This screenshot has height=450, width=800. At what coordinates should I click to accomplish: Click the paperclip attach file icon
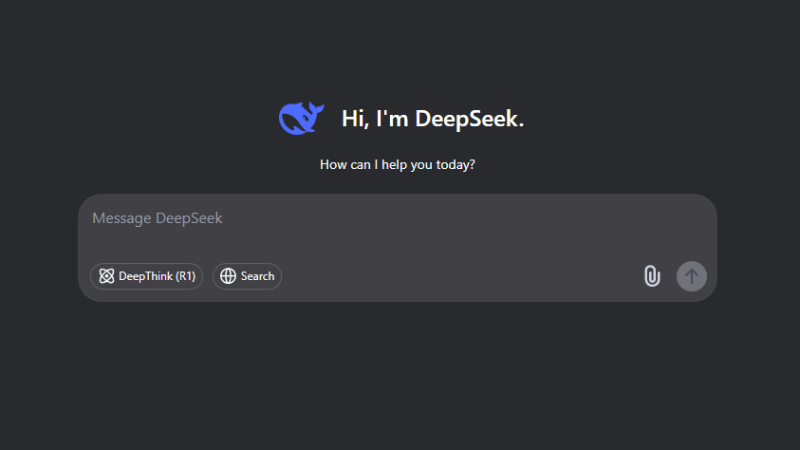pyautogui.click(x=652, y=276)
